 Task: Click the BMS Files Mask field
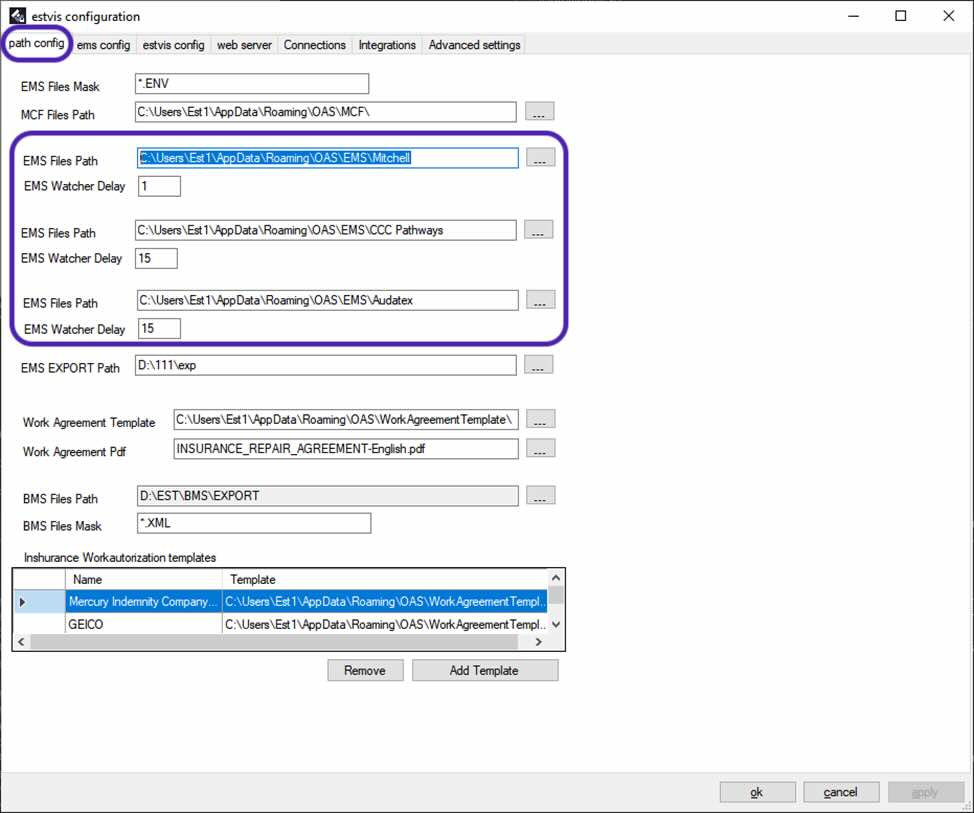click(254, 523)
